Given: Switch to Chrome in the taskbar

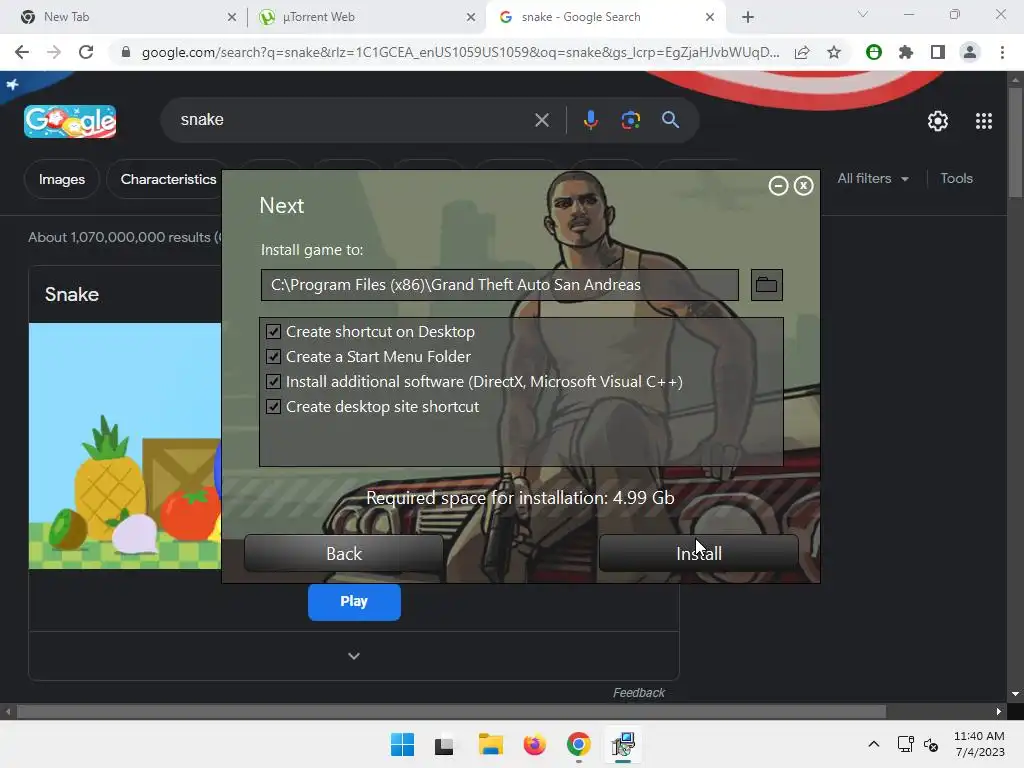Looking at the screenshot, I should [579, 744].
